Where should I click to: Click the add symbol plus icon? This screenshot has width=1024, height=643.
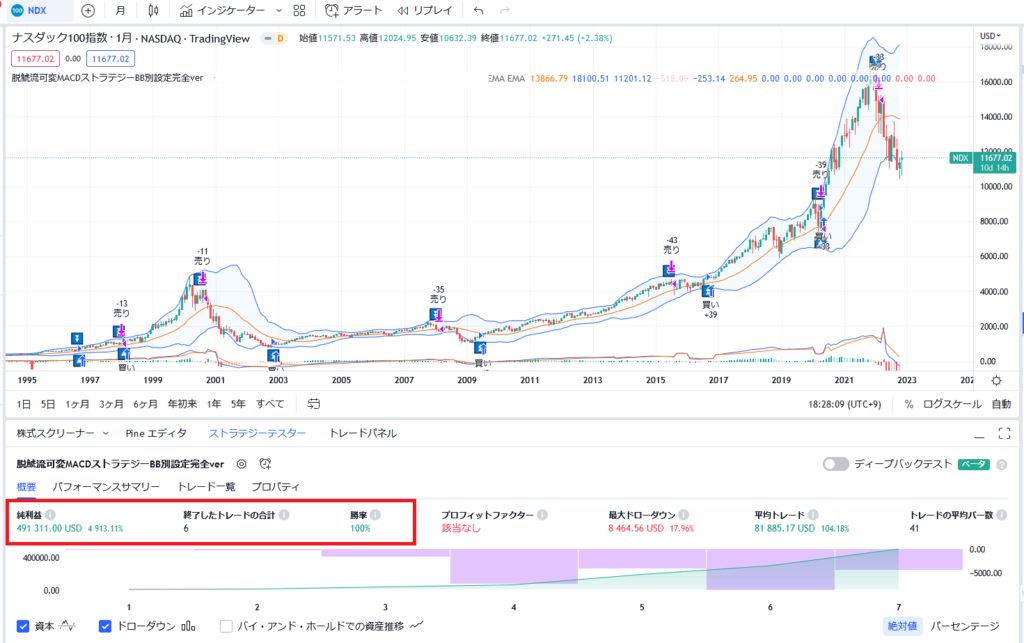[x=88, y=10]
